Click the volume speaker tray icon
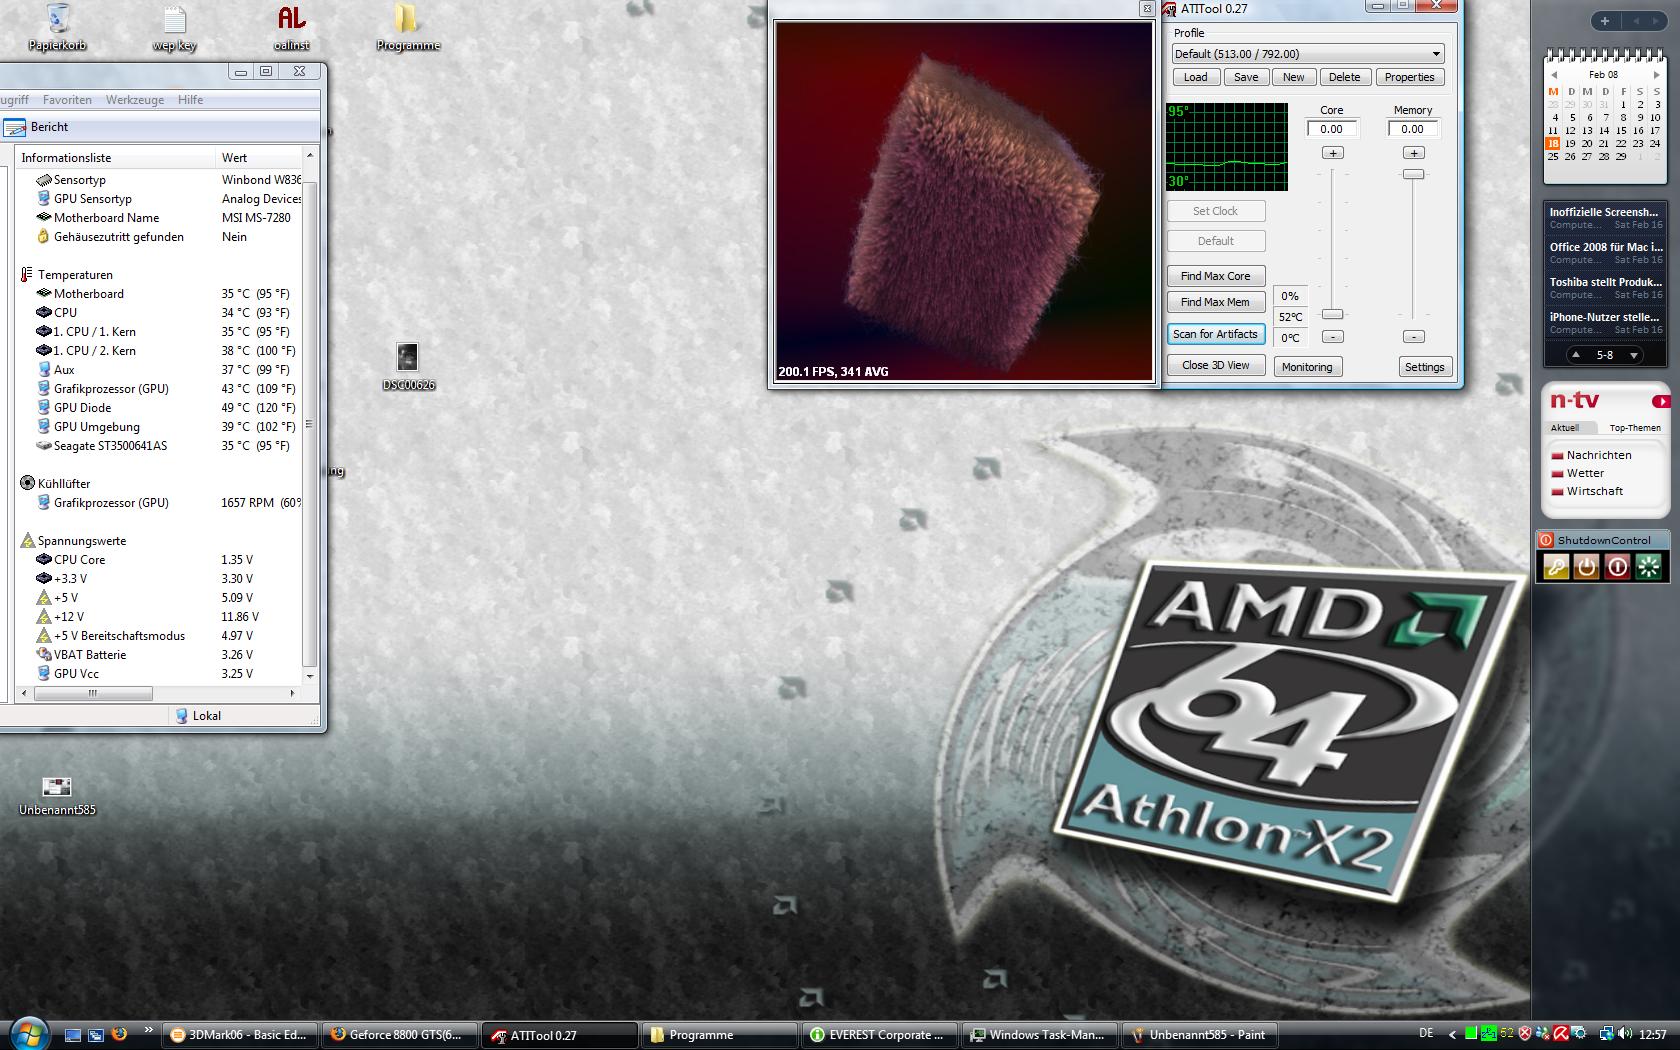The height and width of the screenshot is (1050, 1680). pos(1626,1034)
